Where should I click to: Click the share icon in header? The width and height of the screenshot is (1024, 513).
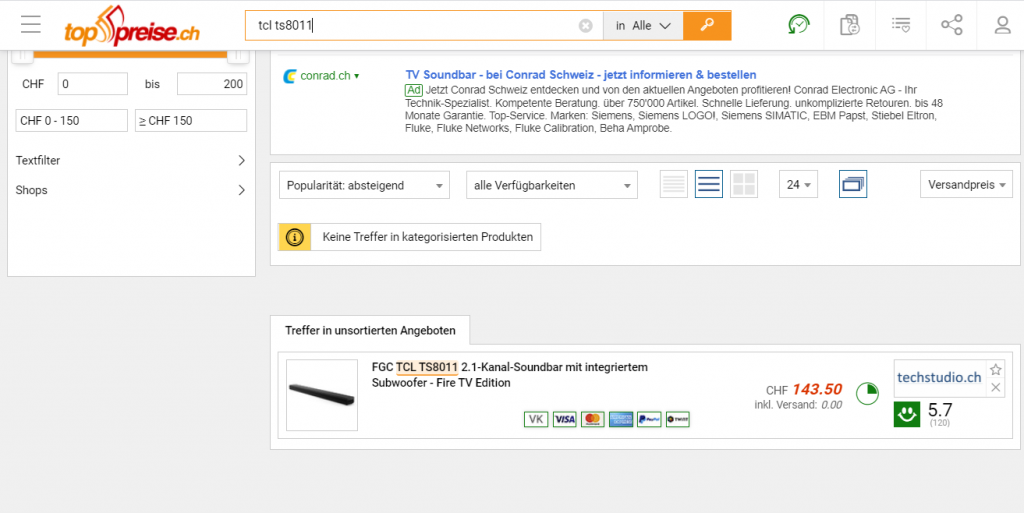click(x=952, y=25)
